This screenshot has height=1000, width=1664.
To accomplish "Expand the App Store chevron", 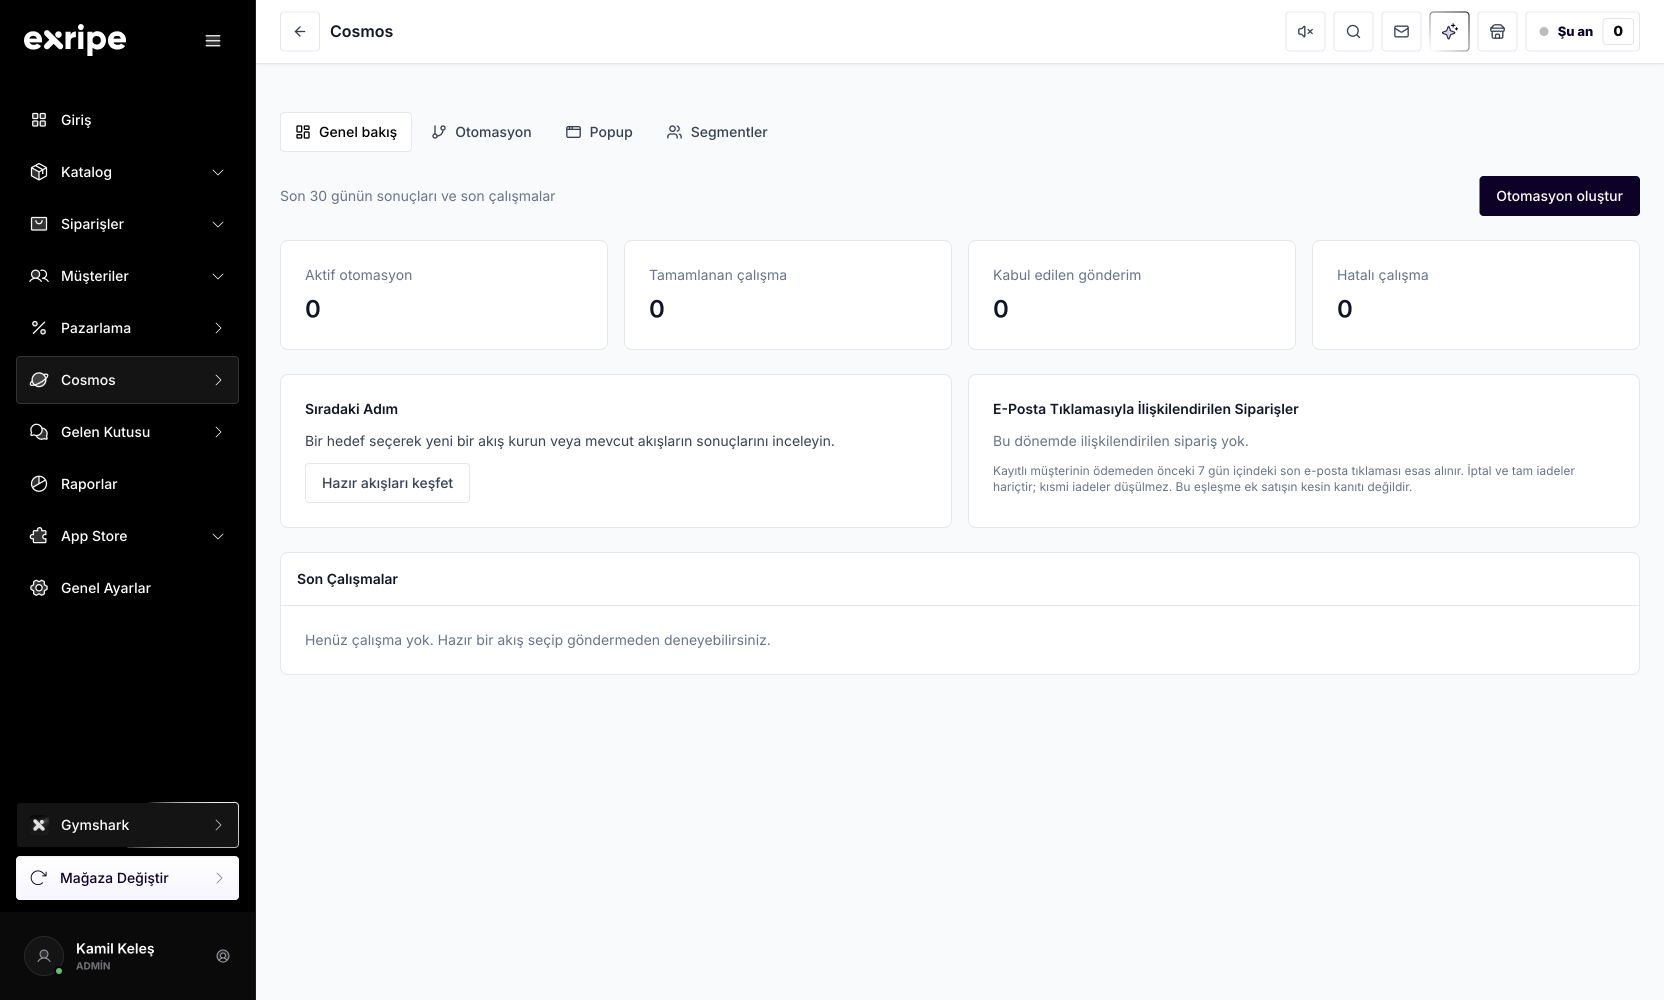I will click(x=218, y=536).
